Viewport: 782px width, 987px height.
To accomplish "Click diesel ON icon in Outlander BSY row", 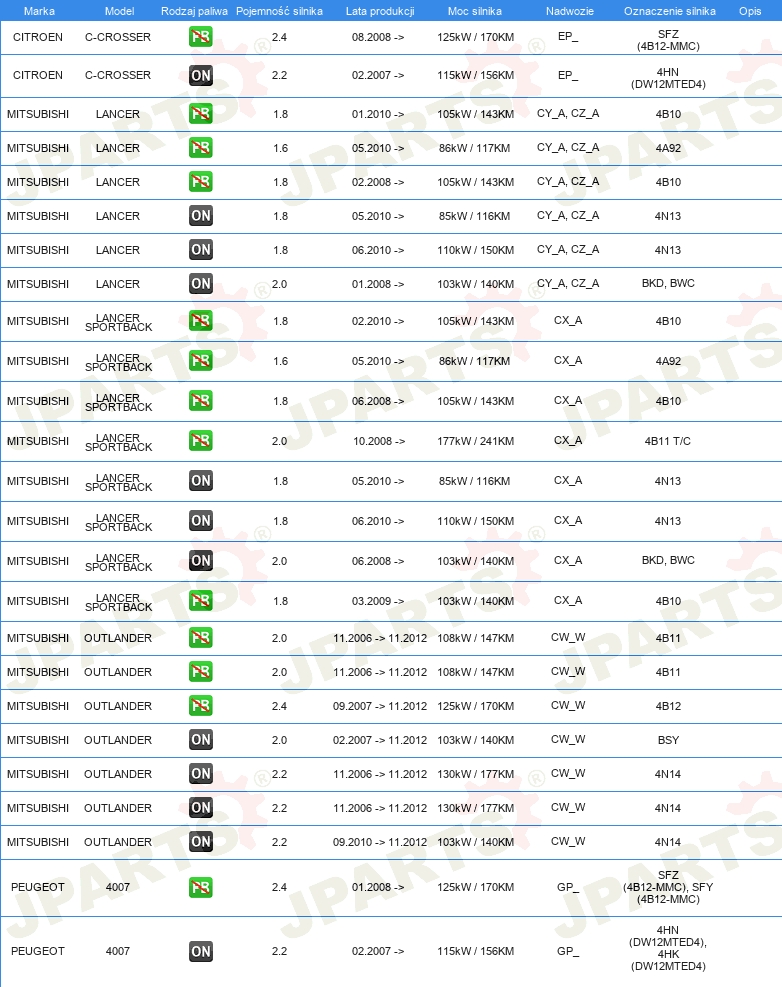I will click(x=200, y=740).
